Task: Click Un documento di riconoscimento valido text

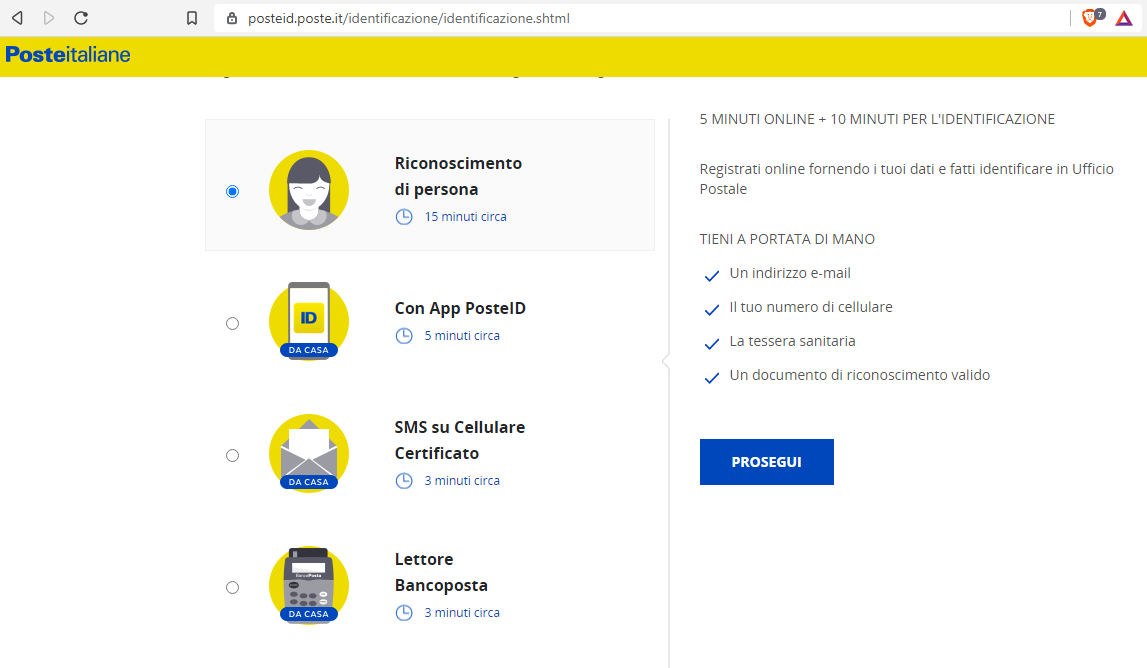Action: click(860, 375)
